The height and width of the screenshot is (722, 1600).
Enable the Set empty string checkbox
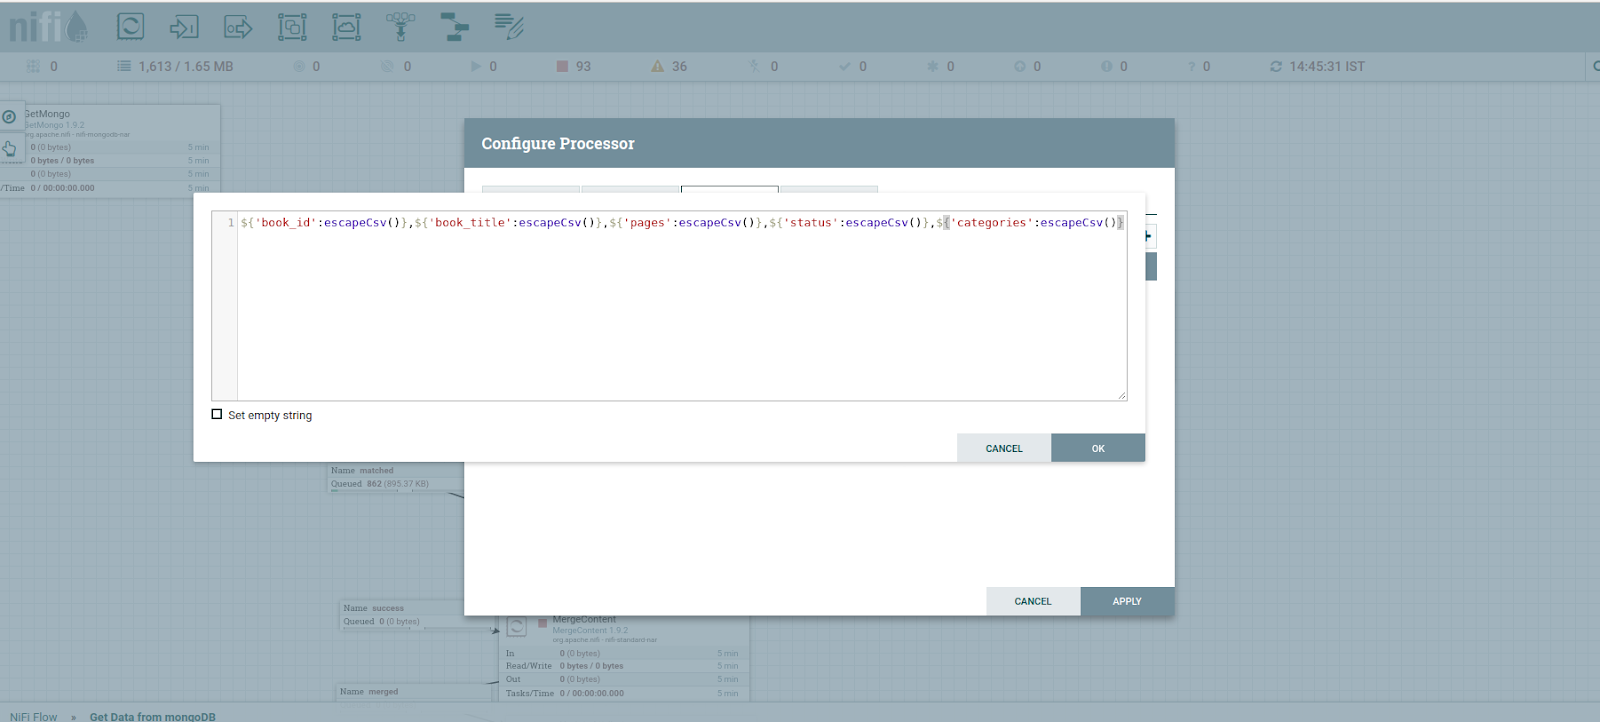pos(217,414)
